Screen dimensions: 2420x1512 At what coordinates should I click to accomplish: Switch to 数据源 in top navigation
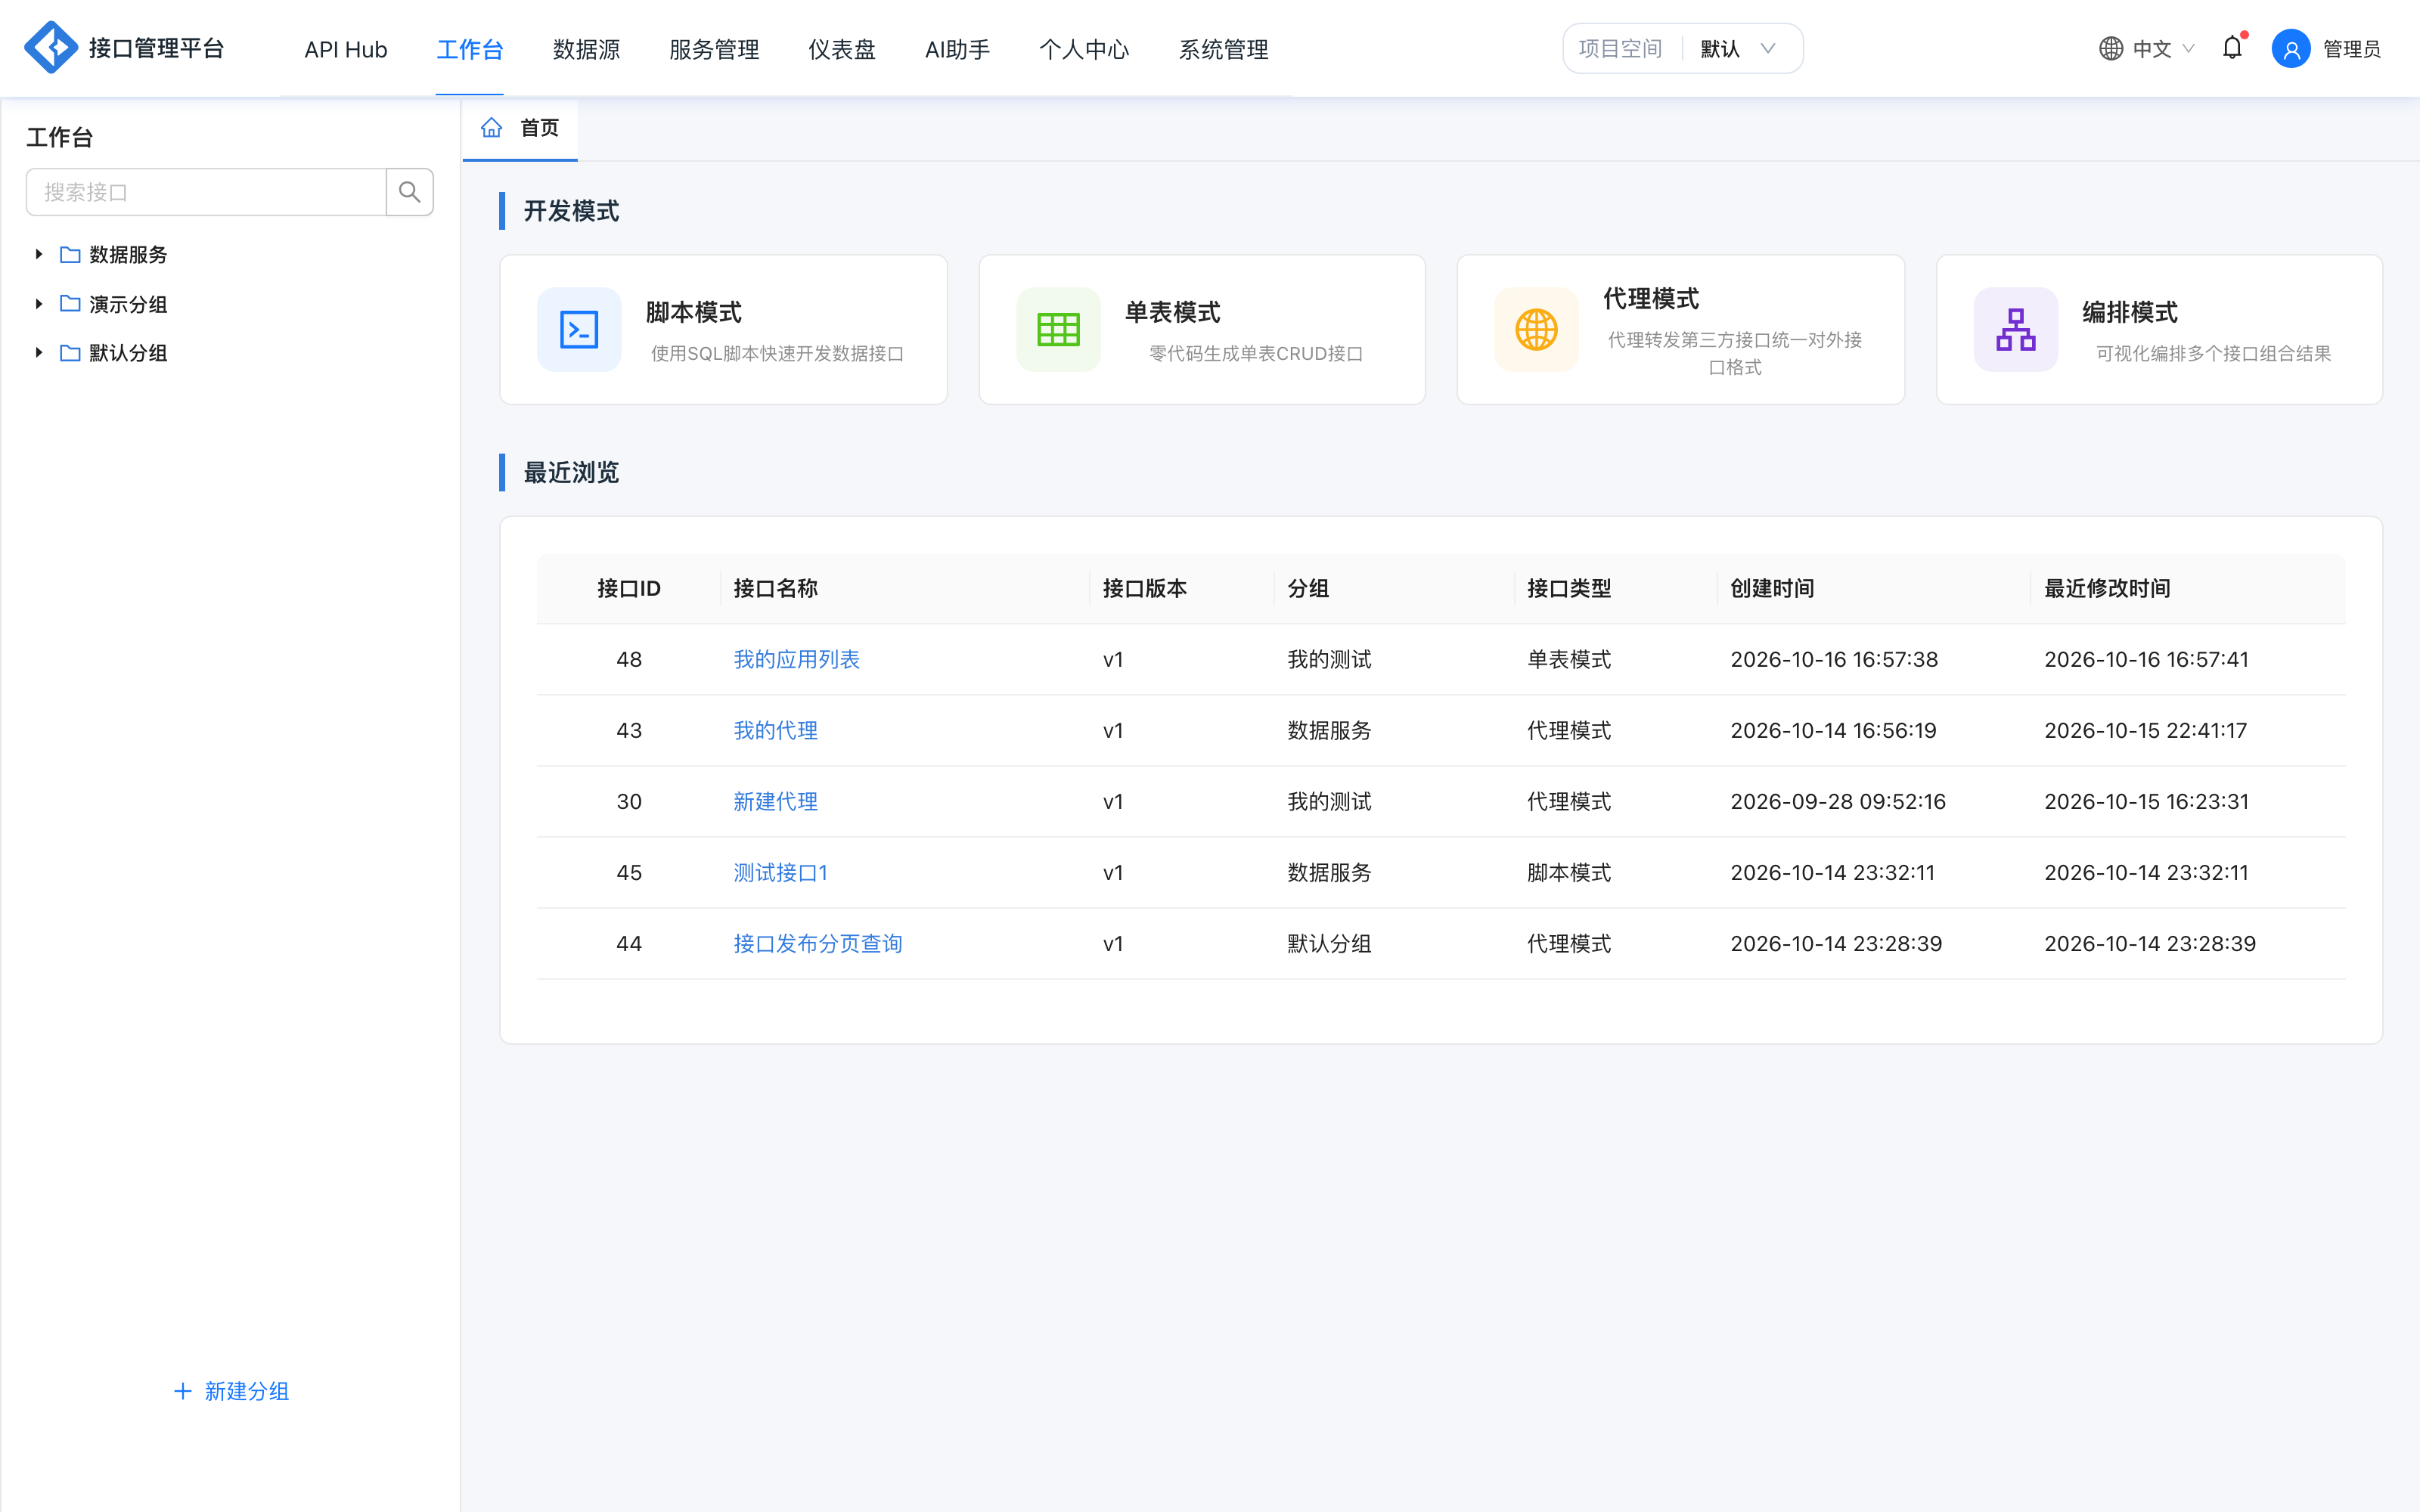tap(586, 49)
